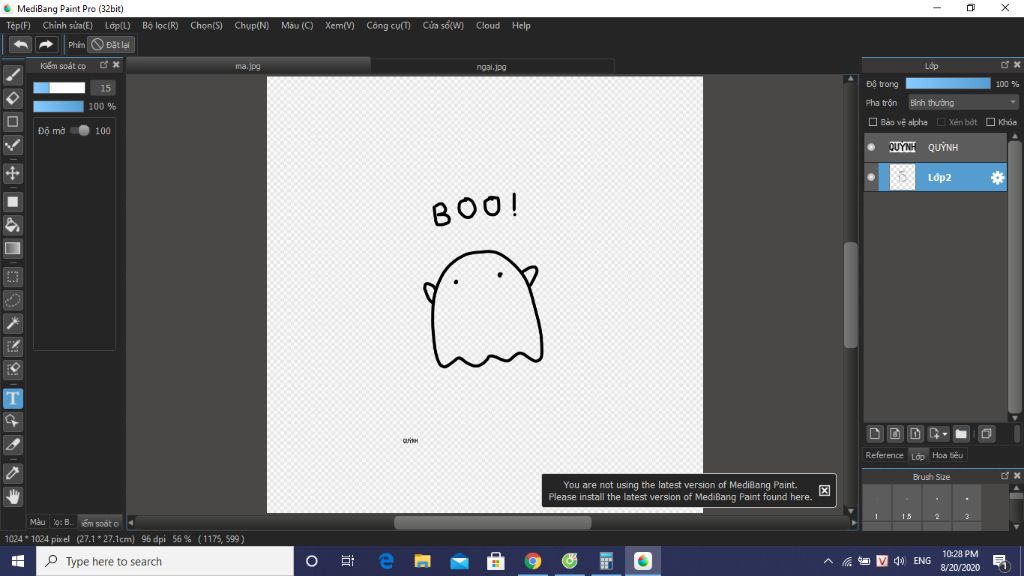Hide the Lớp2 layer
Viewport: 1024px width, 576px height.
click(871, 177)
